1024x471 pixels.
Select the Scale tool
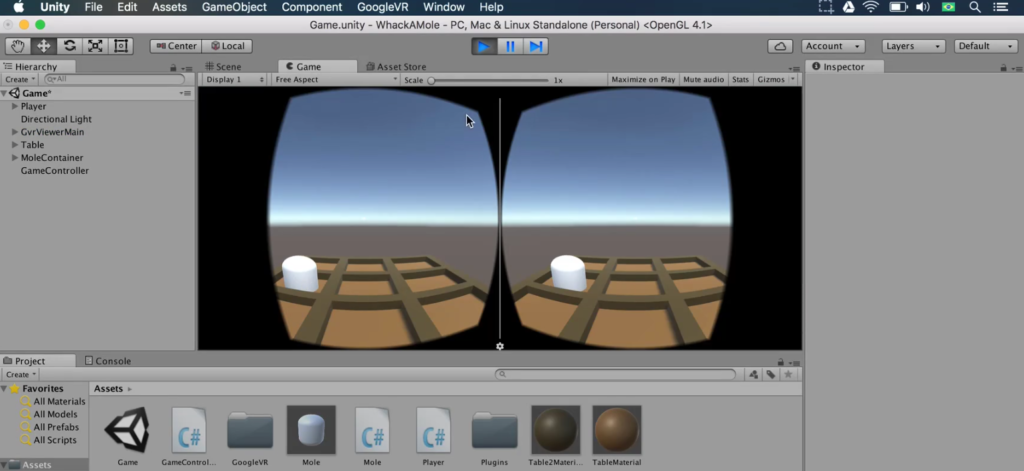(x=95, y=46)
